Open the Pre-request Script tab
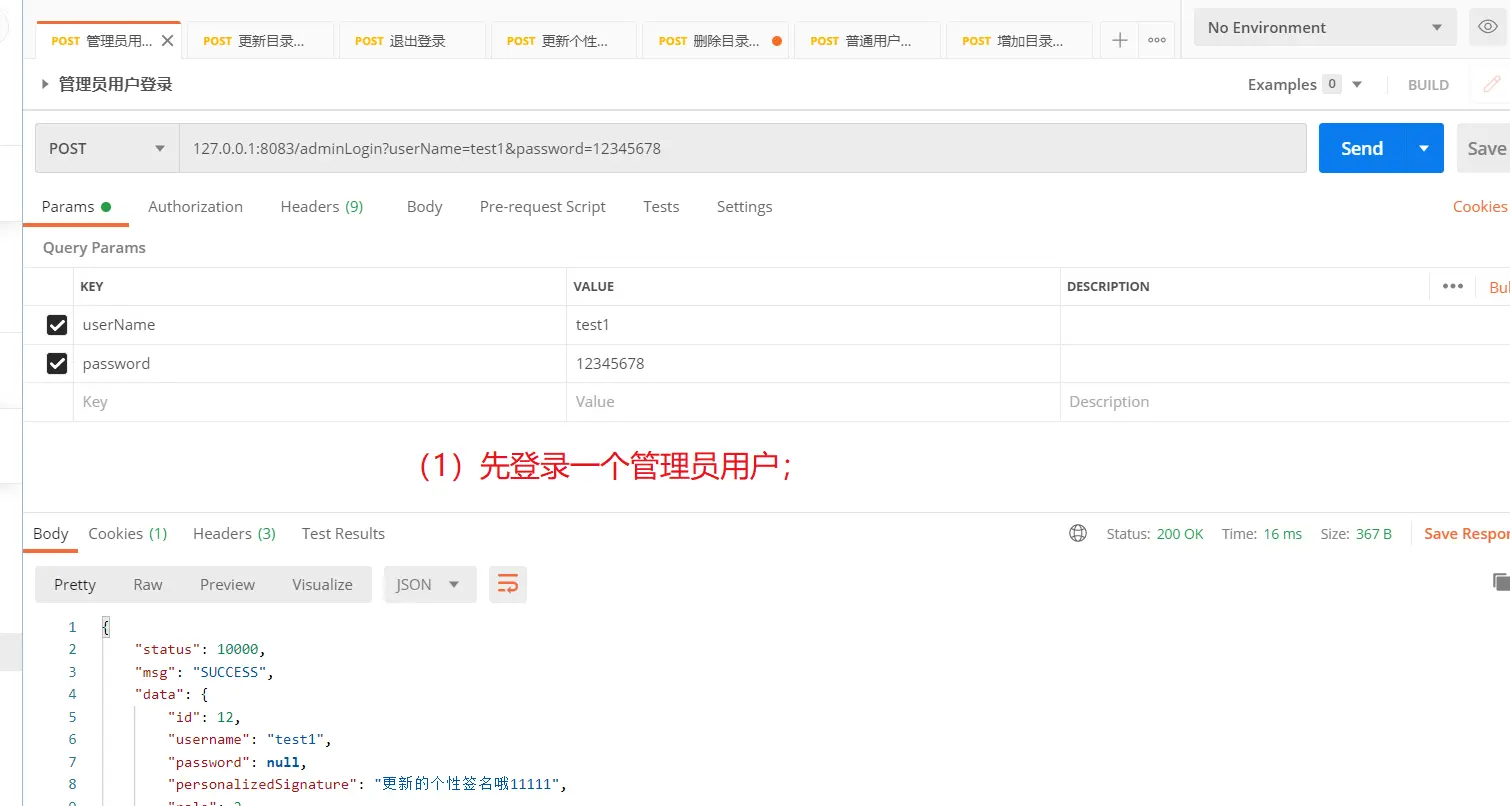The width and height of the screenshot is (1510, 806). pos(543,207)
